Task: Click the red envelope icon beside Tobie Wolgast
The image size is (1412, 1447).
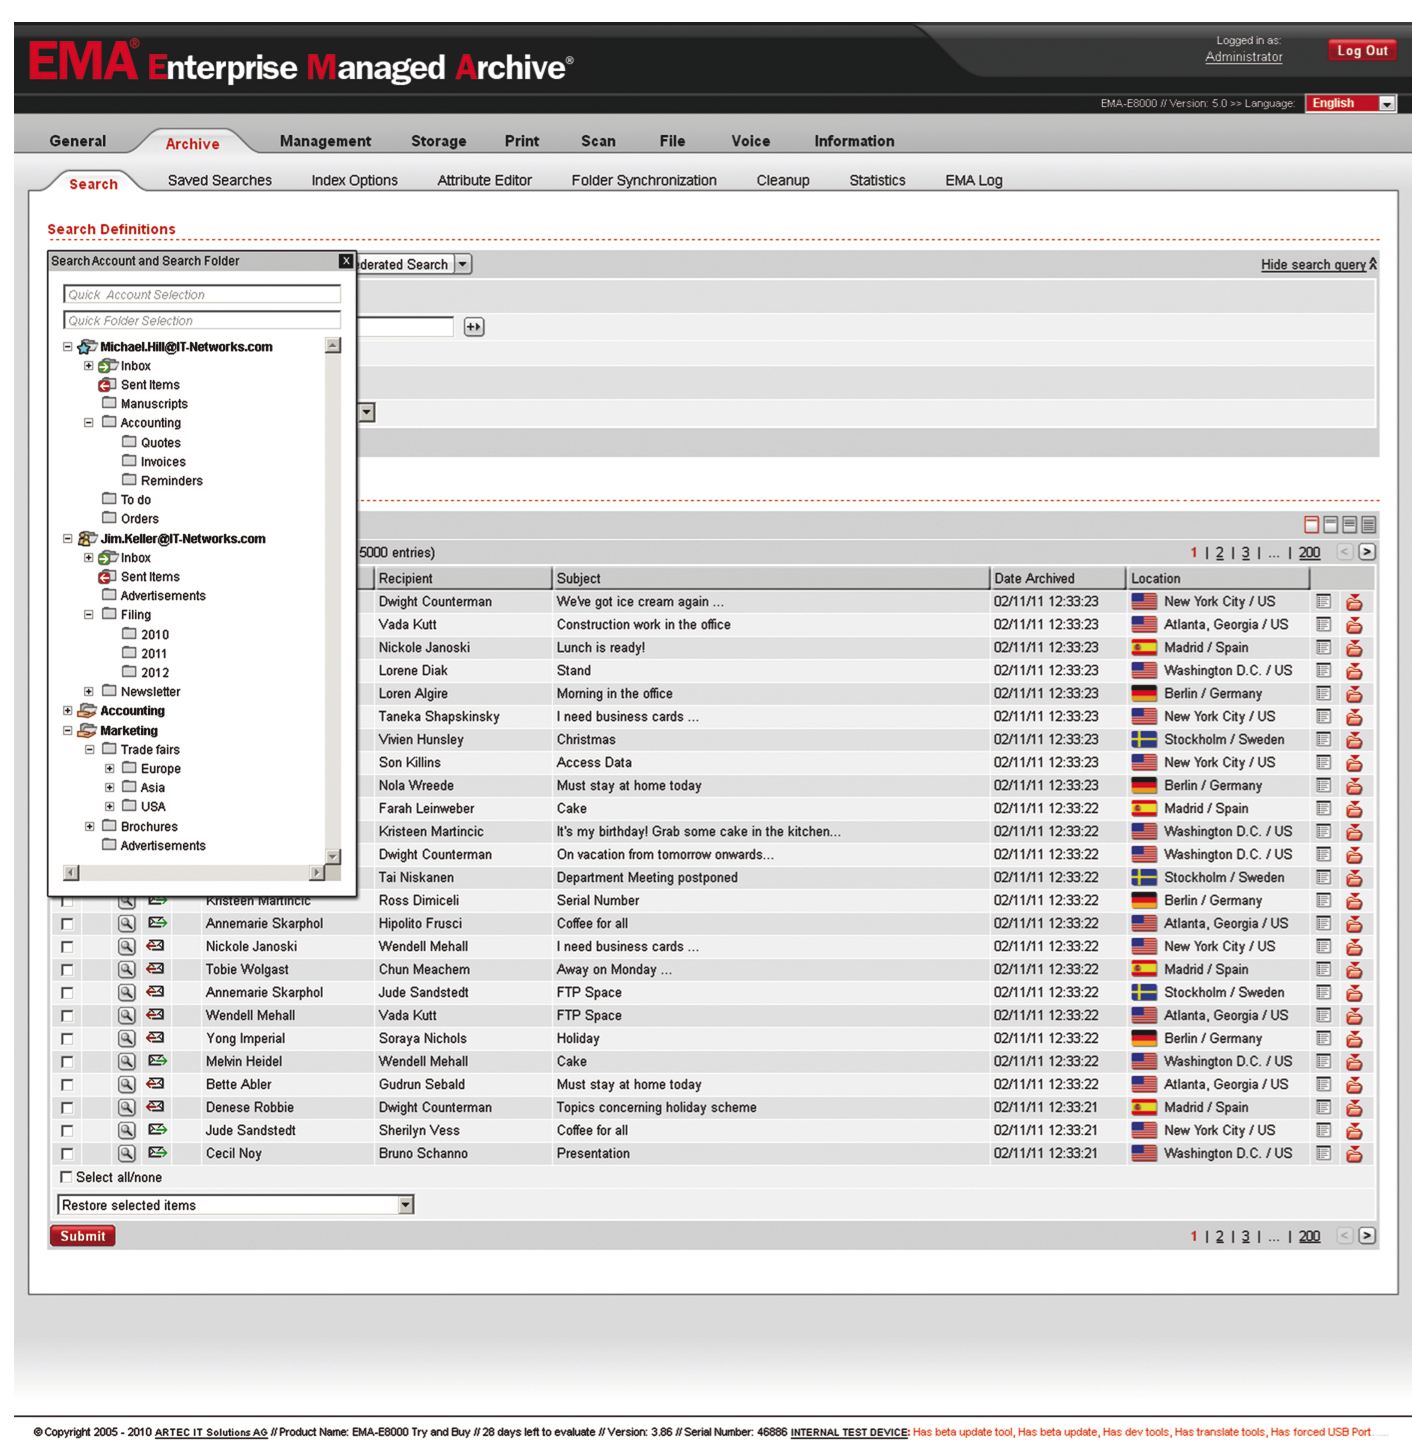Action: click(156, 969)
